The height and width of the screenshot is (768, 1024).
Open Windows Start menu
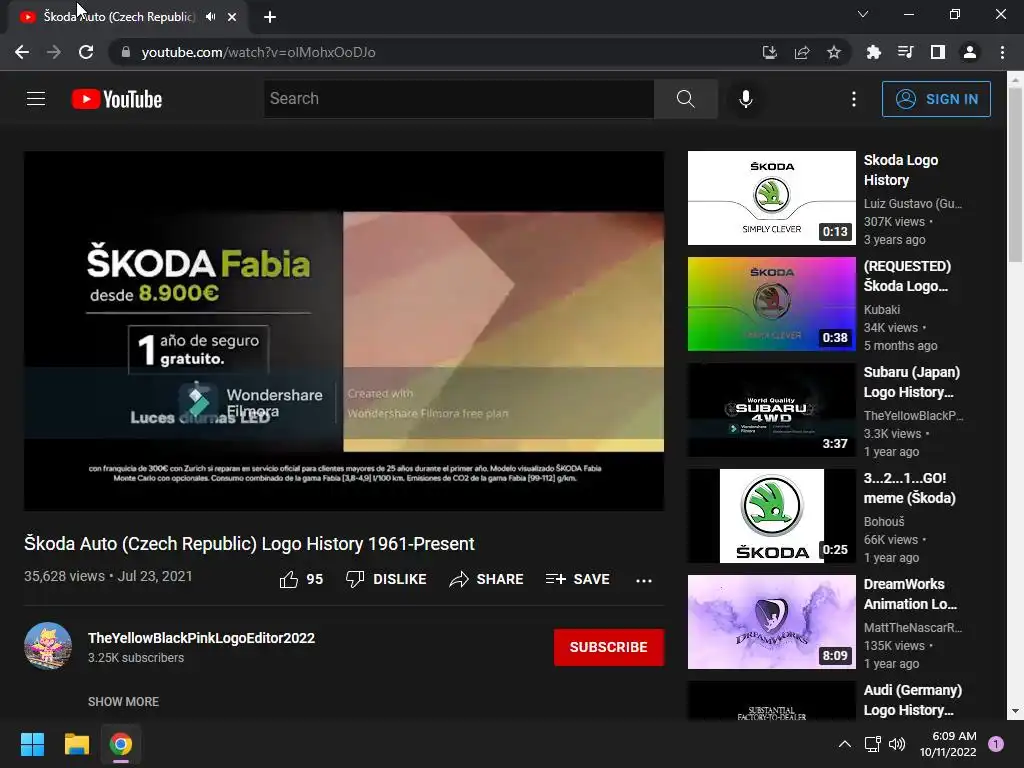pyautogui.click(x=32, y=744)
